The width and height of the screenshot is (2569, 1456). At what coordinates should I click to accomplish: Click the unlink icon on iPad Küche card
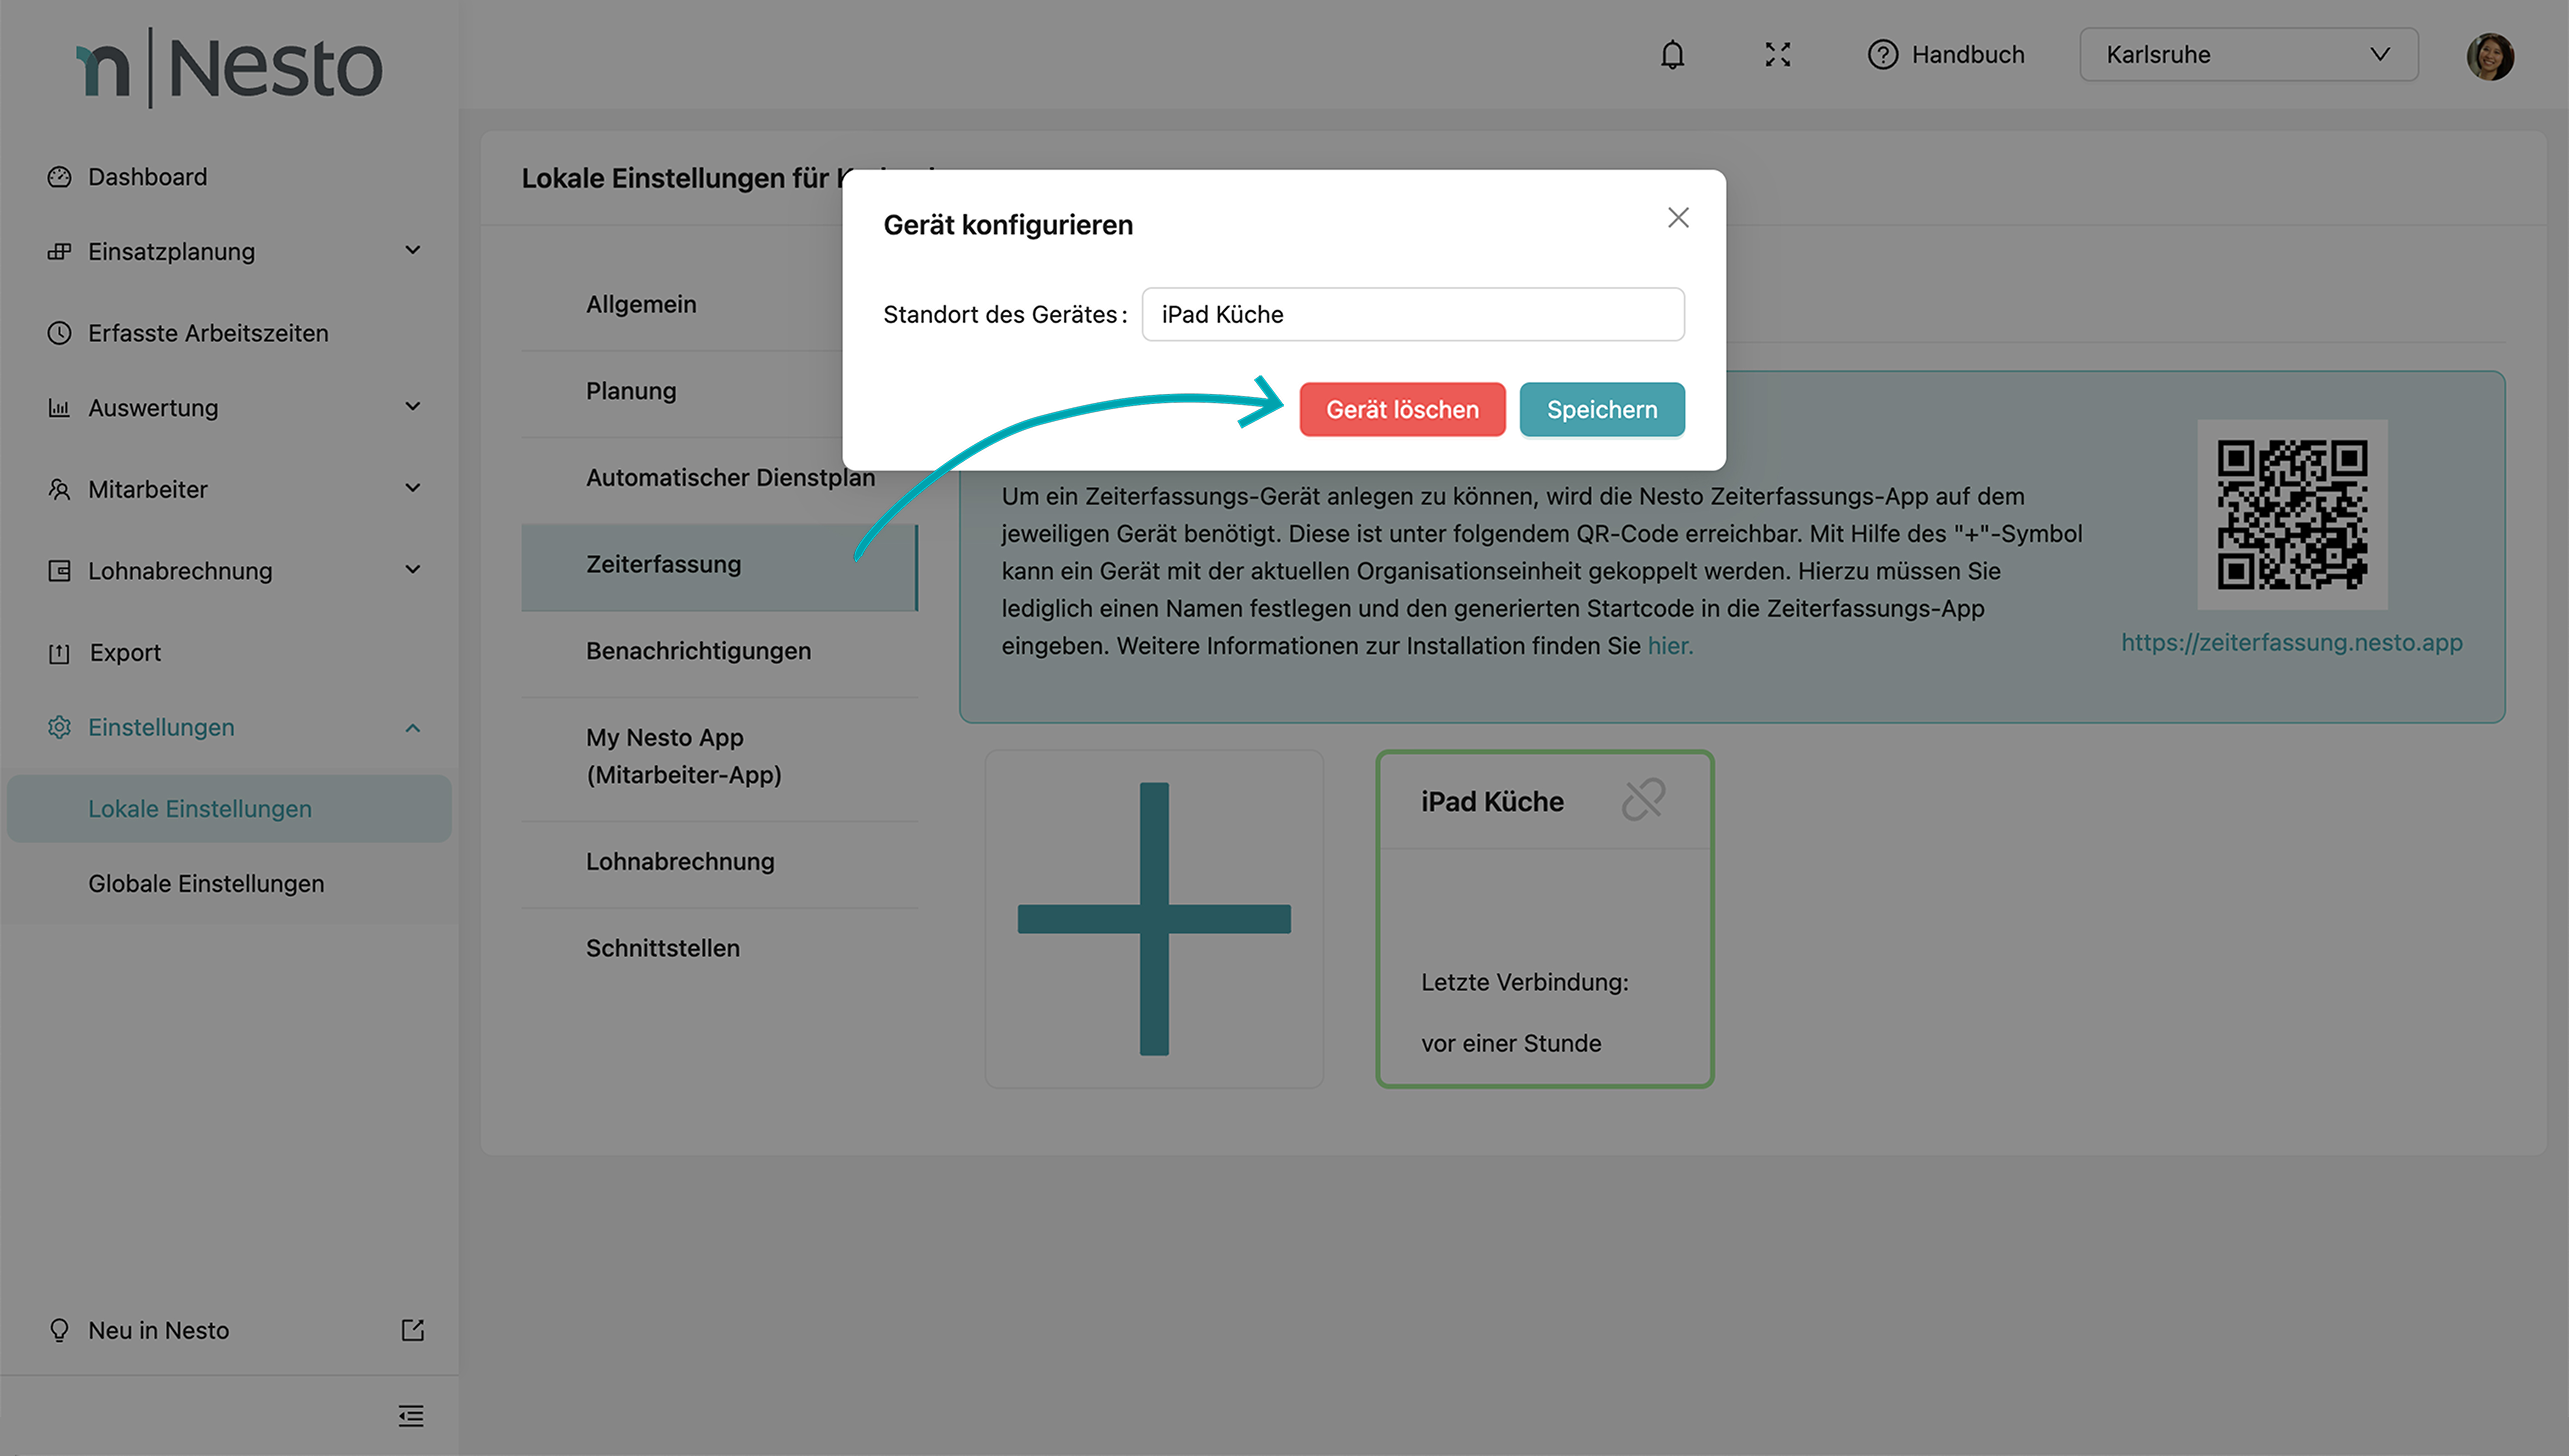click(1643, 800)
